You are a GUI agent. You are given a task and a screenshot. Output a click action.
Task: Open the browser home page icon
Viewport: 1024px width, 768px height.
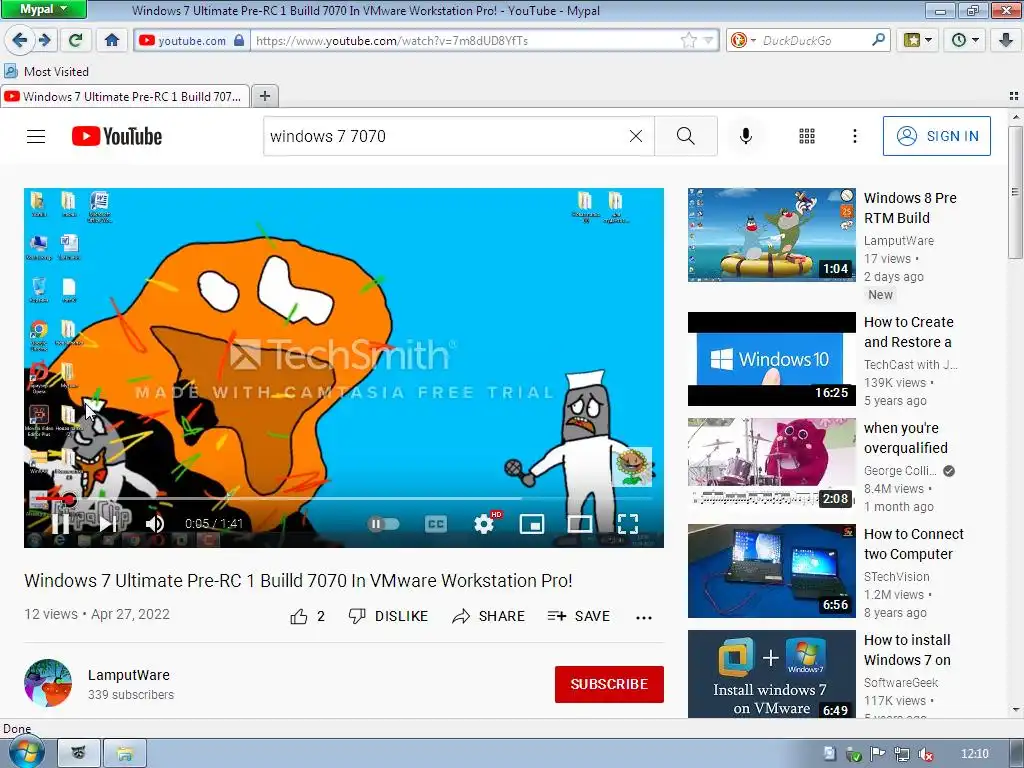tap(112, 40)
